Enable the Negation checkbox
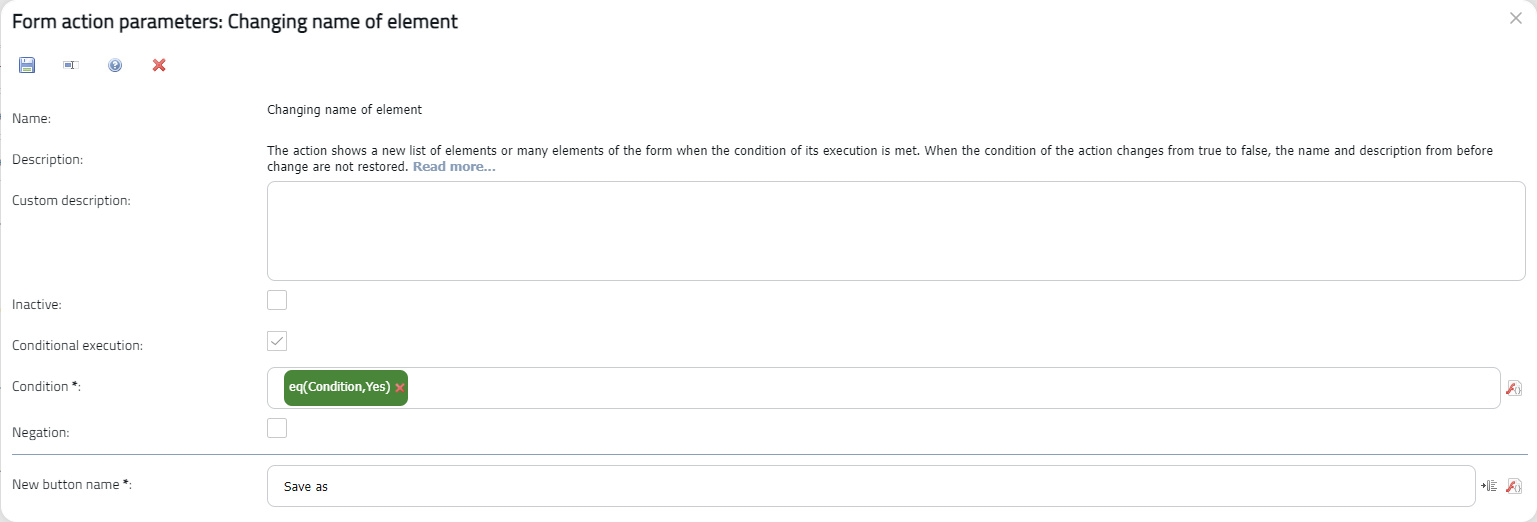 point(277,428)
